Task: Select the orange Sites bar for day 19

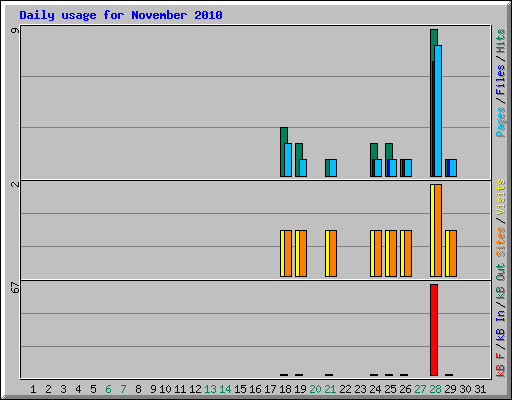Action: pyautogui.click(x=303, y=253)
